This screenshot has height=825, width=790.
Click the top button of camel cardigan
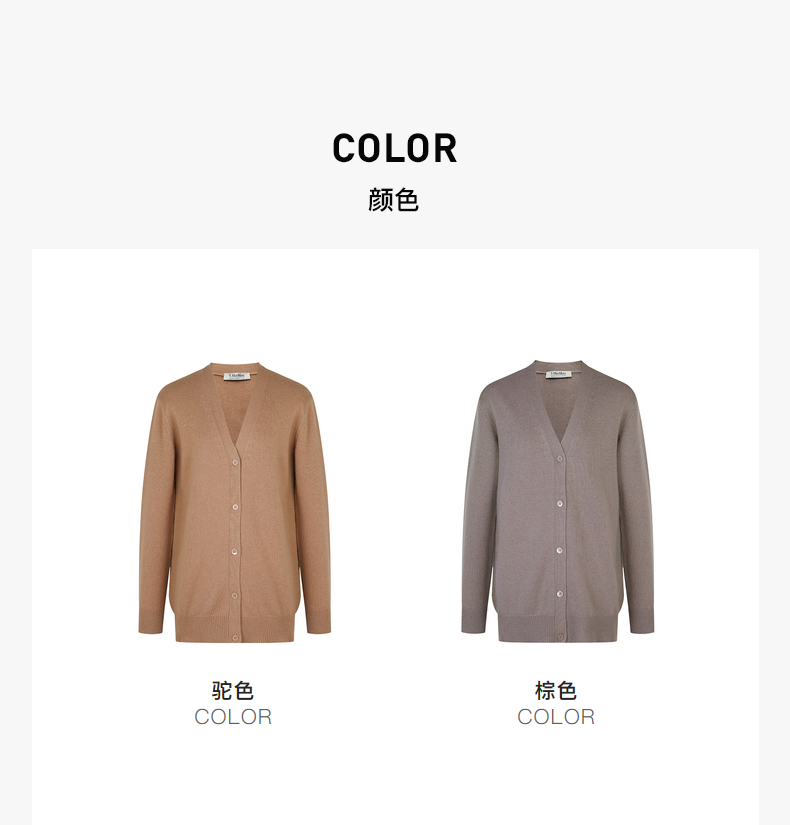tap(235, 462)
